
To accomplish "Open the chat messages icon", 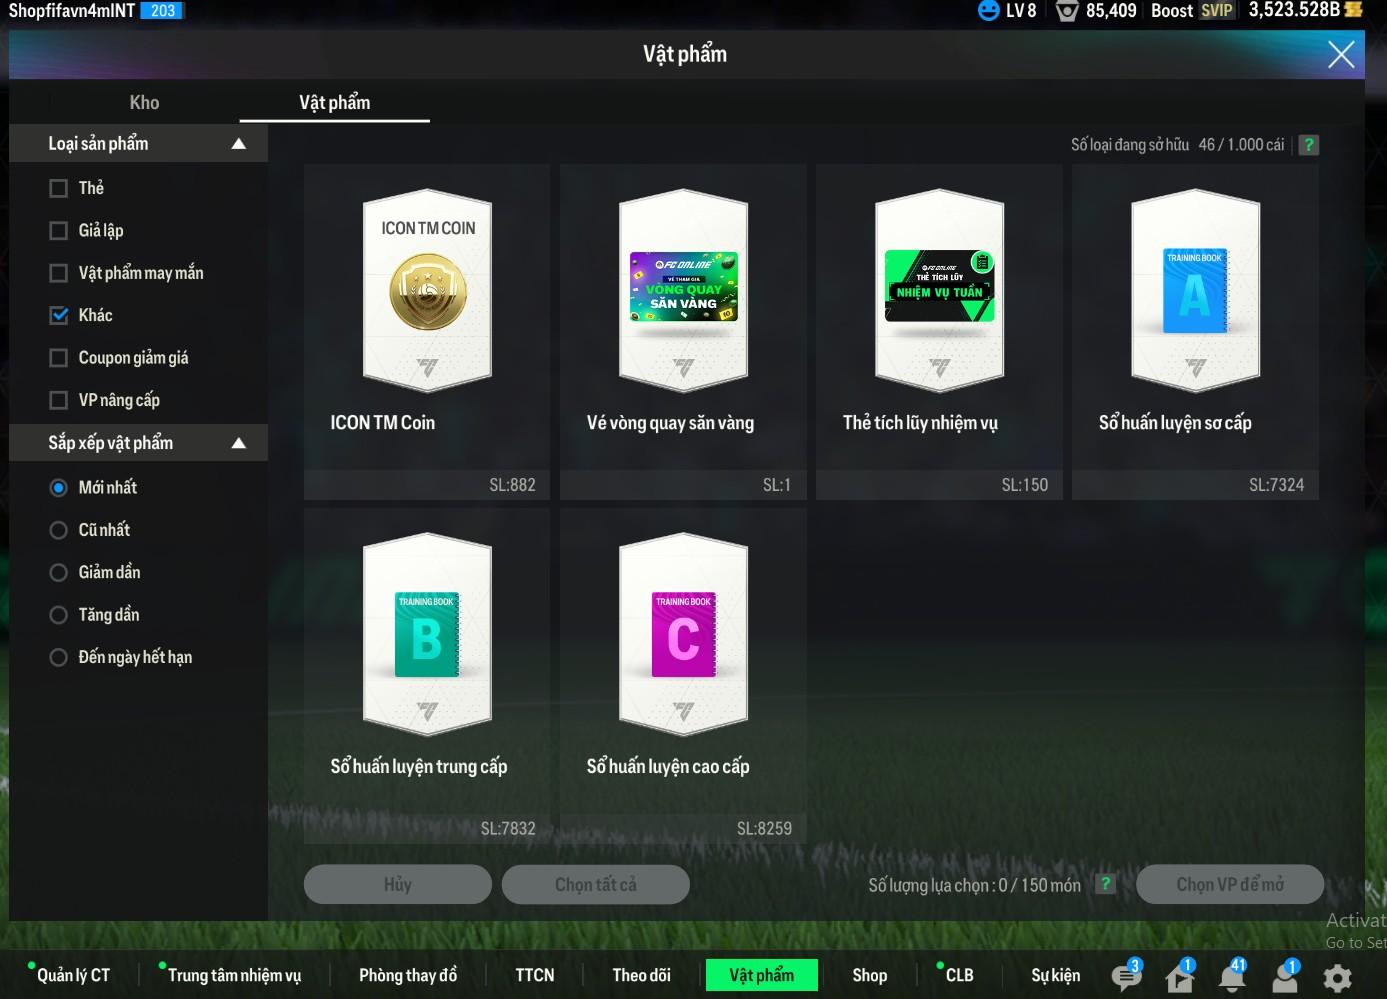I will pyautogui.click(x=1126, y=976).
